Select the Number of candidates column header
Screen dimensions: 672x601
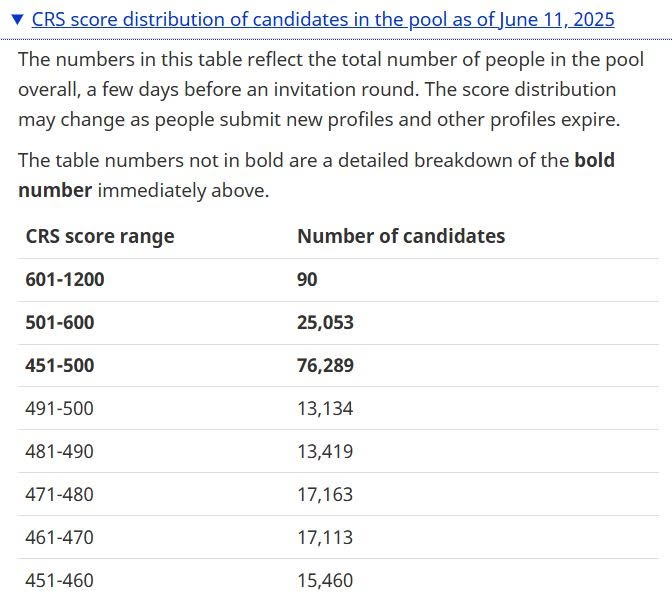point(401,236)
